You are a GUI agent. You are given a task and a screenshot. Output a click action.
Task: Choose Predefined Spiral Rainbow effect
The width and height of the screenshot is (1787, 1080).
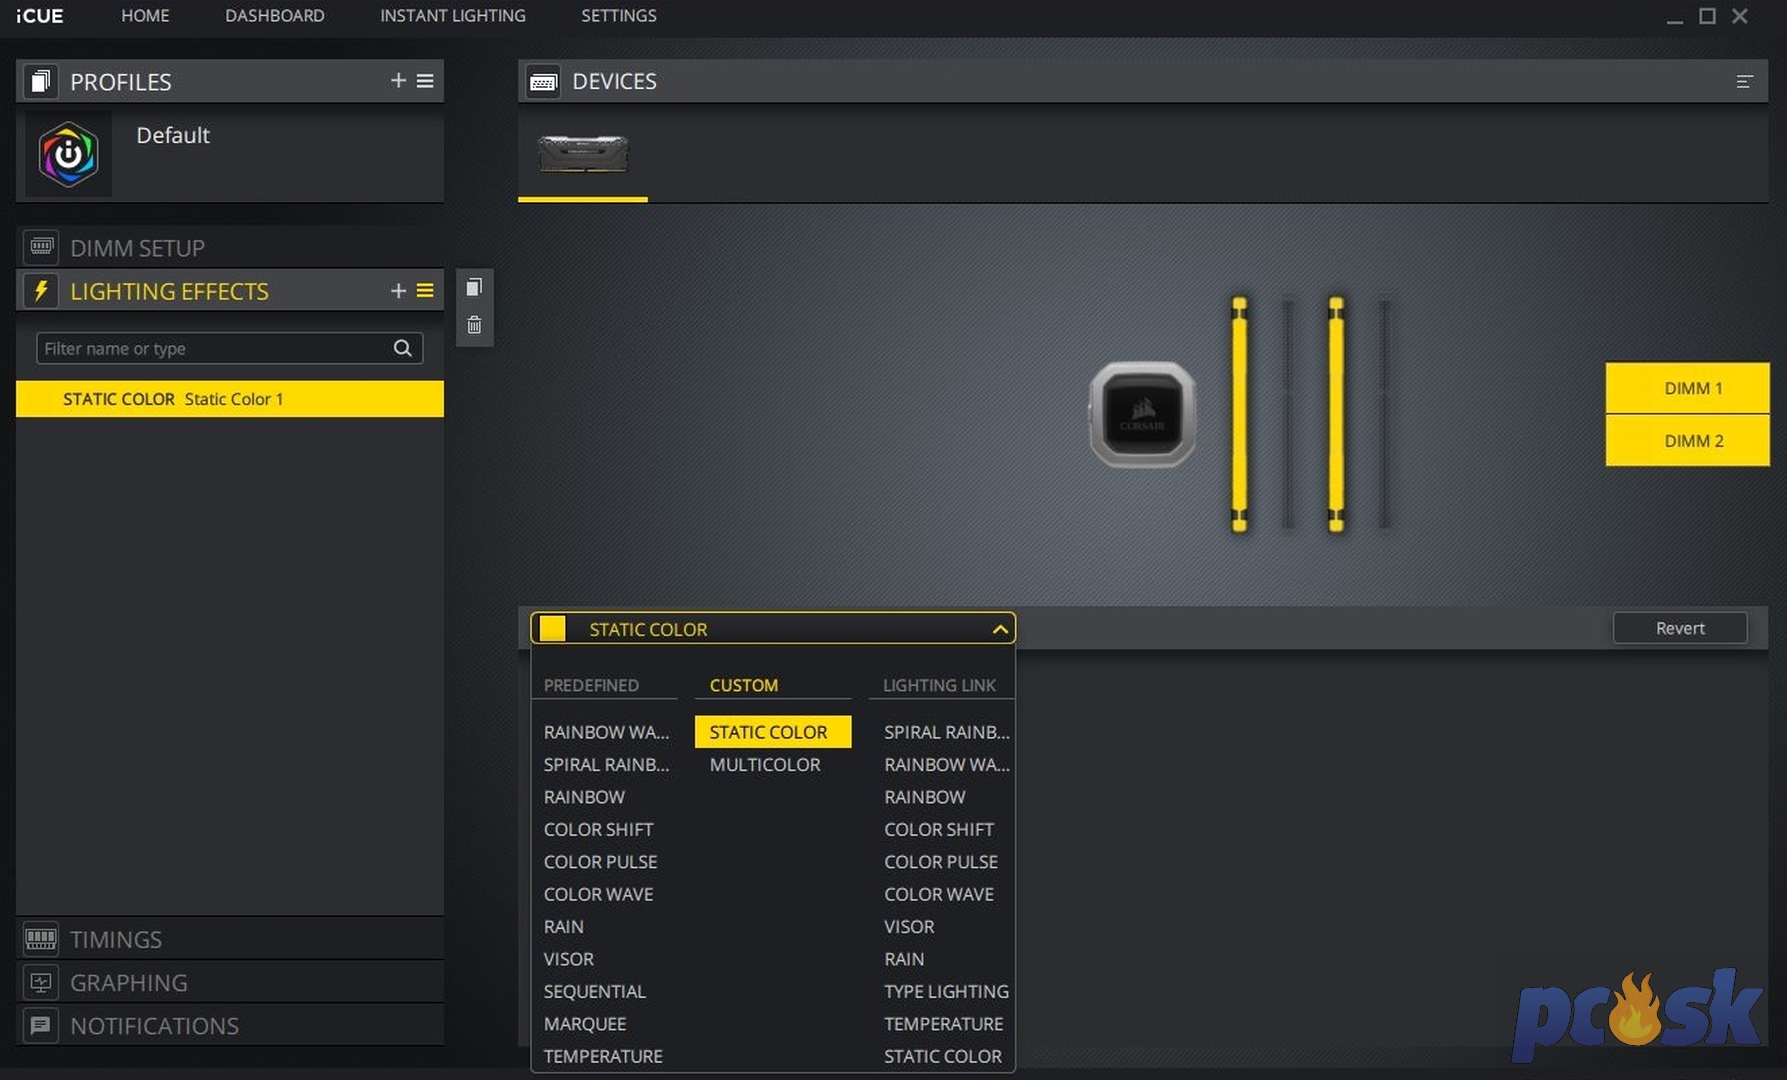606,764
